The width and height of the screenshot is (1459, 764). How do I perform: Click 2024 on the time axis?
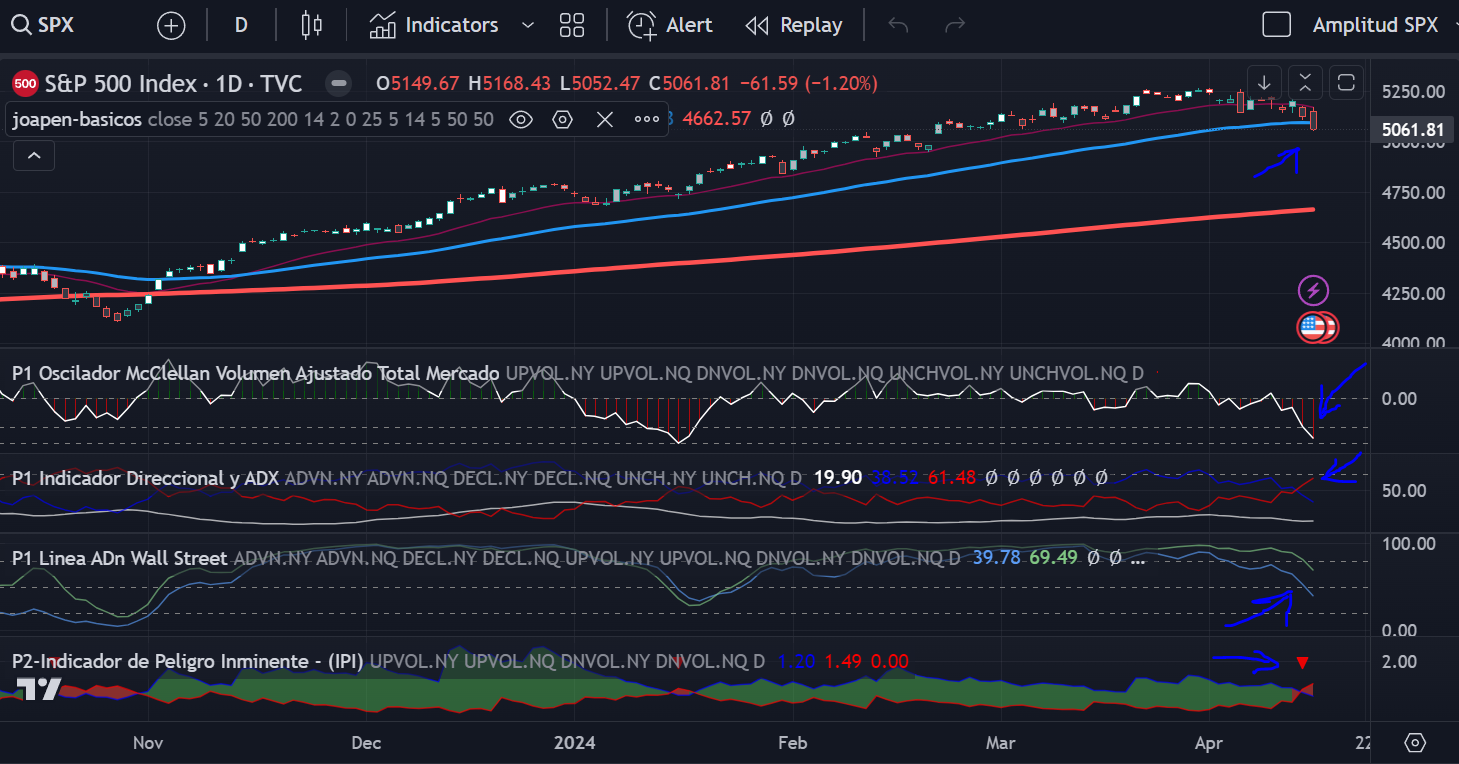pos(575,743)
